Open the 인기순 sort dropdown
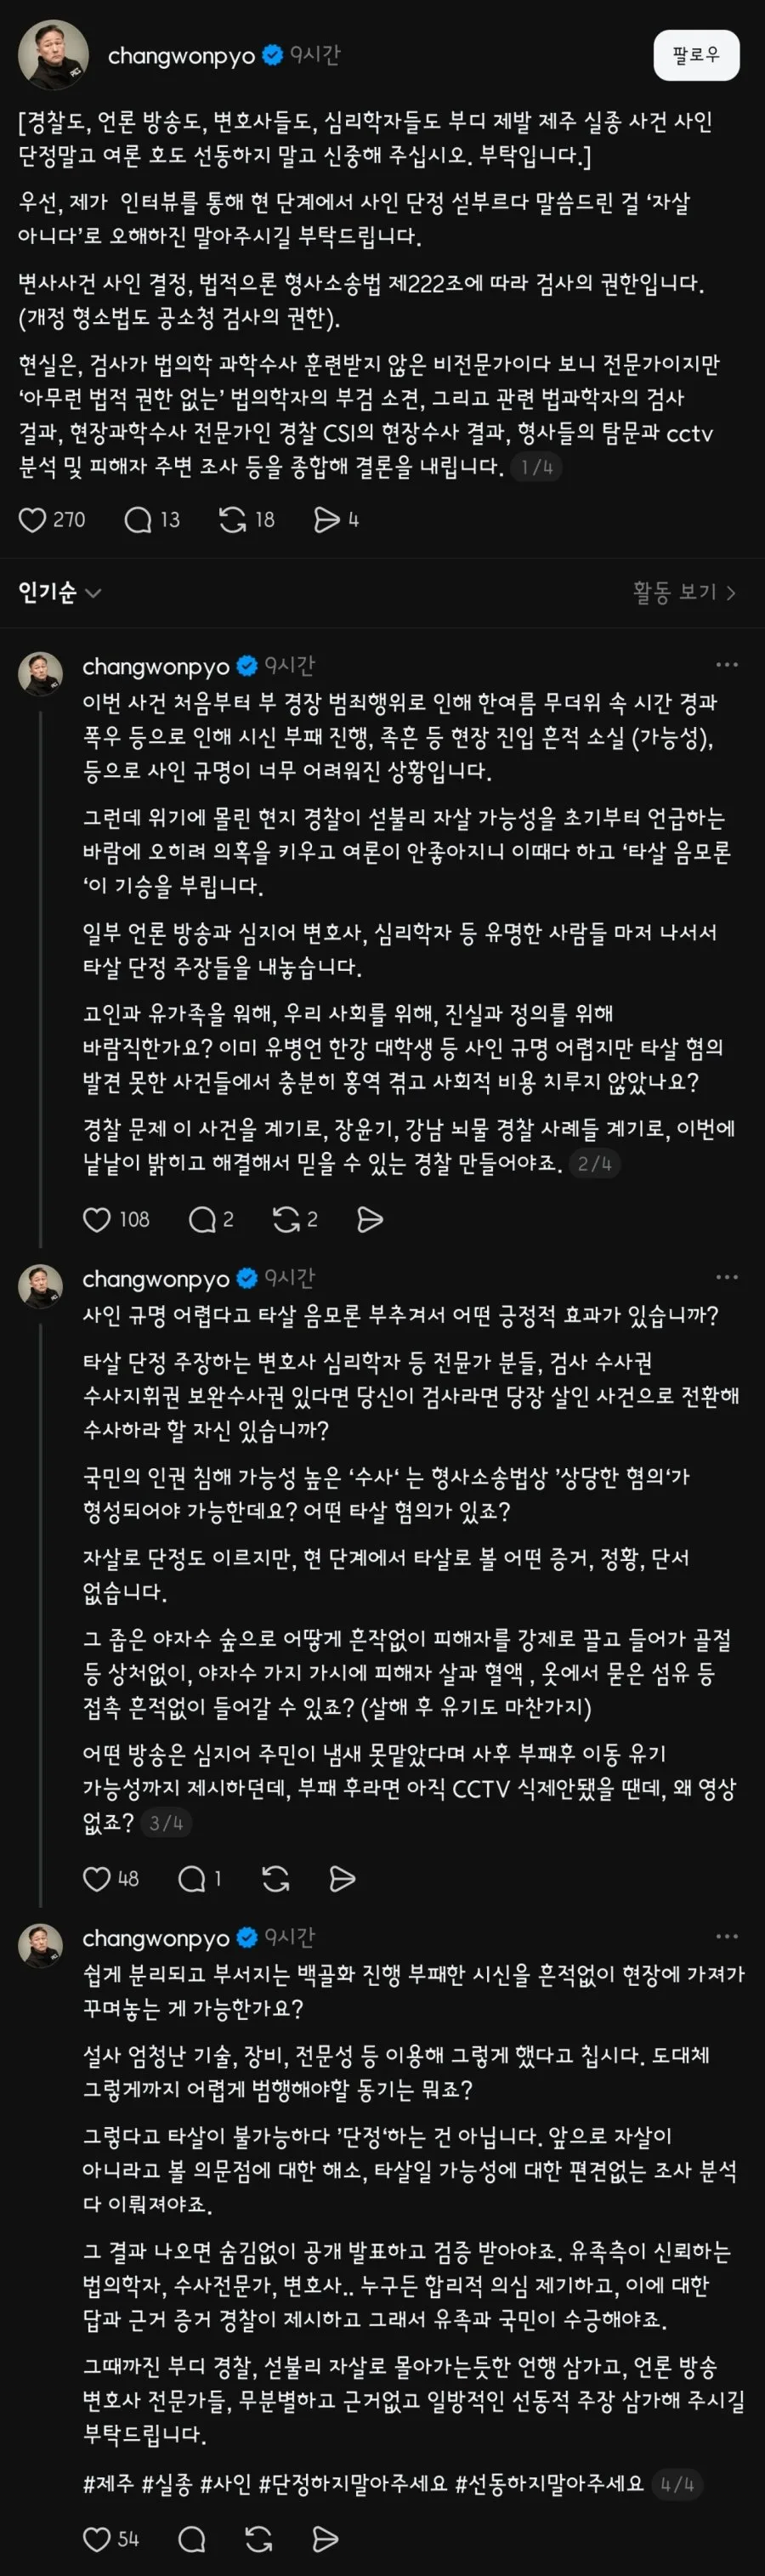765x2576 pixels. click(60, 593)
